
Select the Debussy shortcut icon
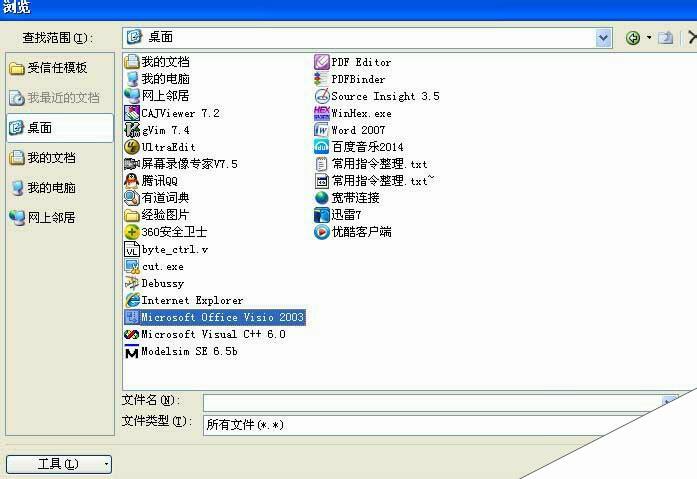pos(132,283)
